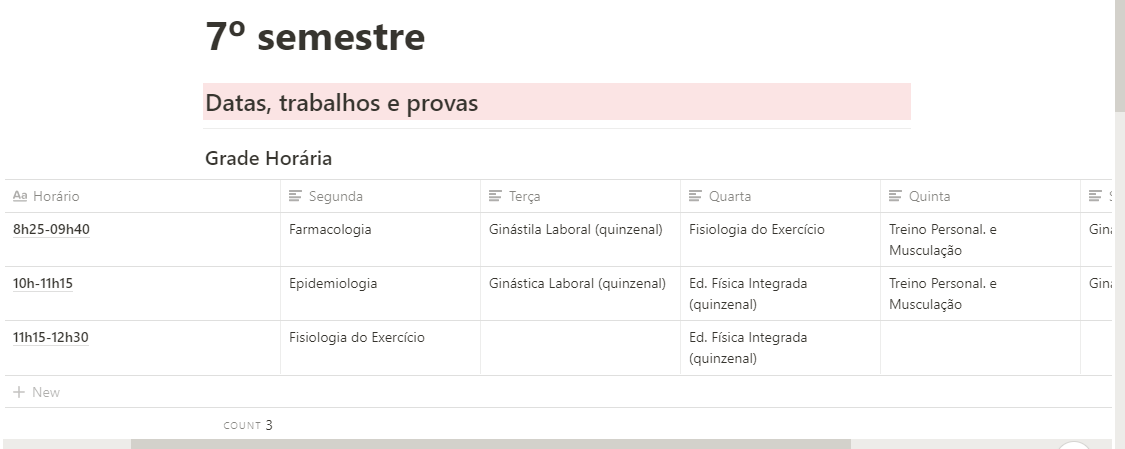Screen dimensions: 1125x449
Task: Click the Horário column title-type icon
Action: 20,196
